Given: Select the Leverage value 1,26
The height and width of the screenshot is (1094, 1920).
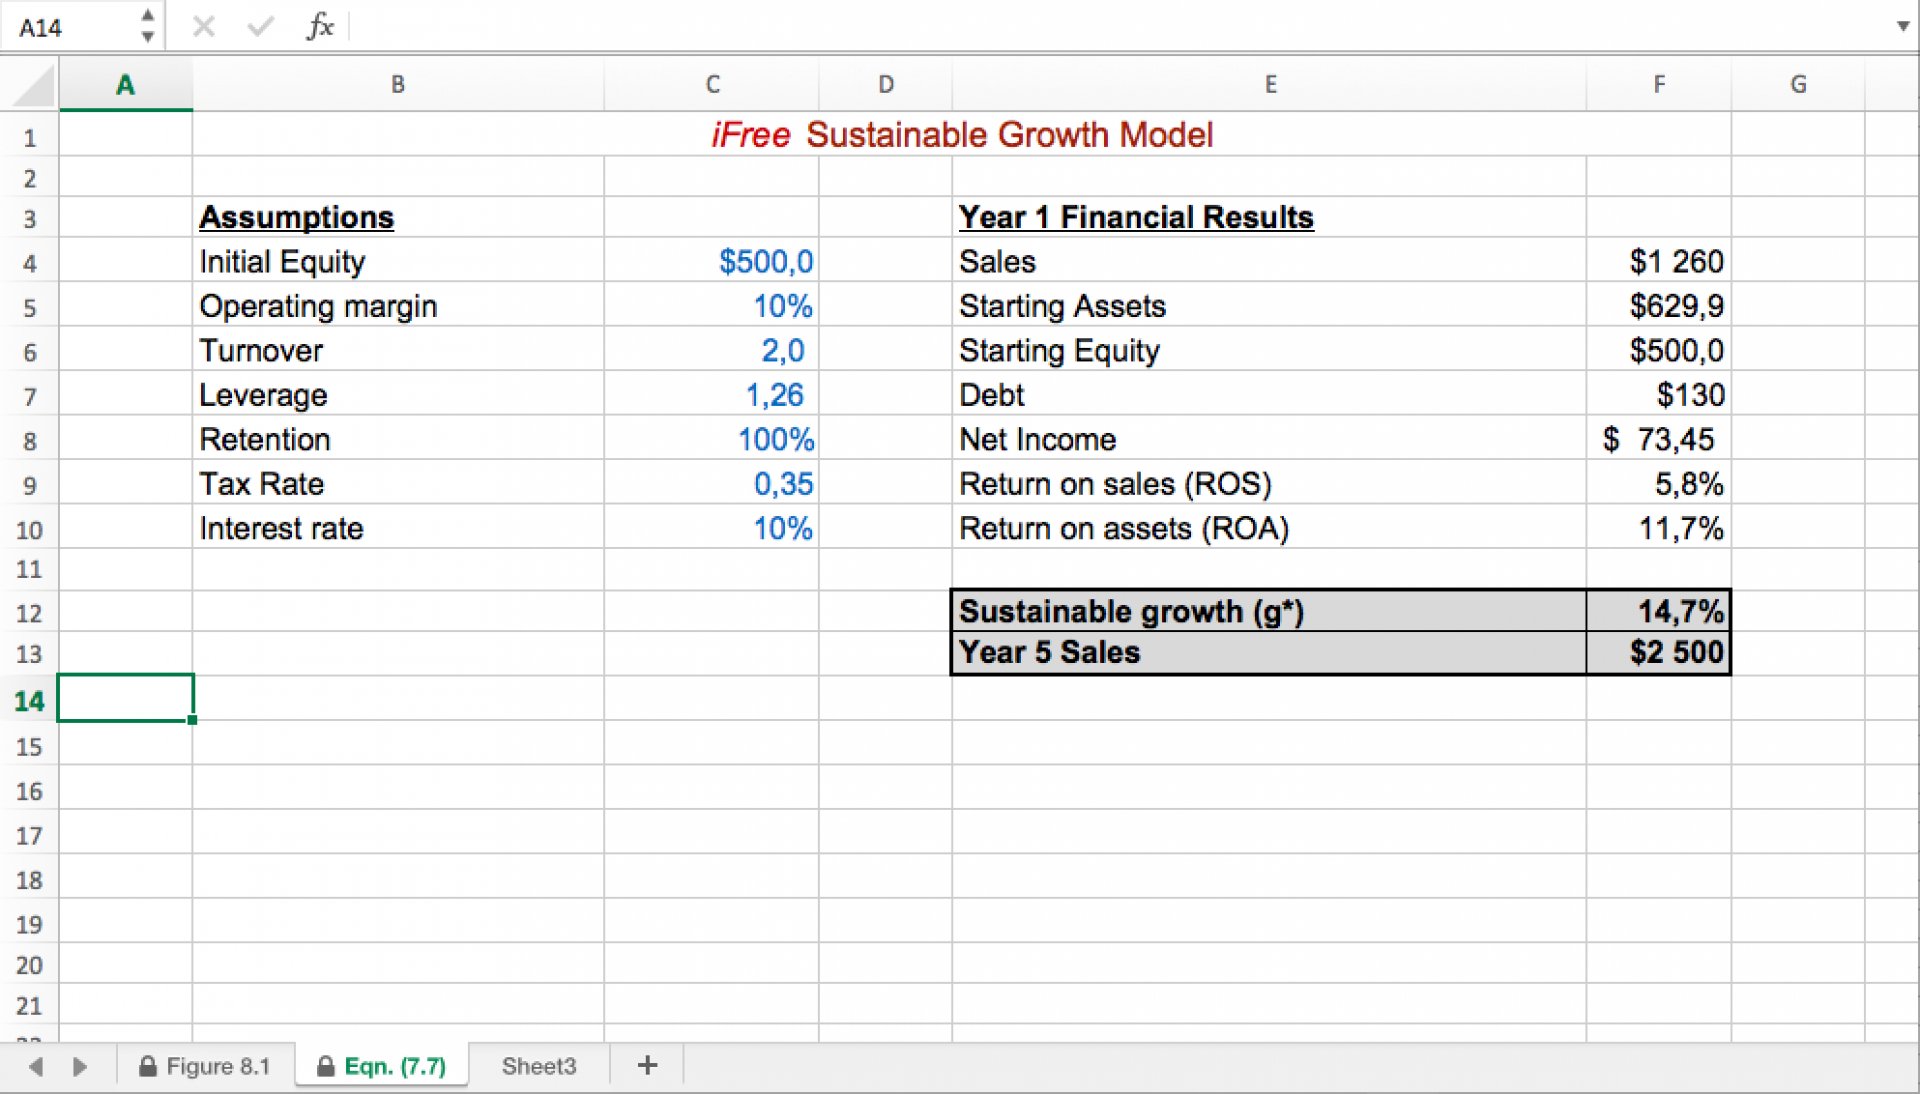Looking at the screenshot, I should pos(712,394).
